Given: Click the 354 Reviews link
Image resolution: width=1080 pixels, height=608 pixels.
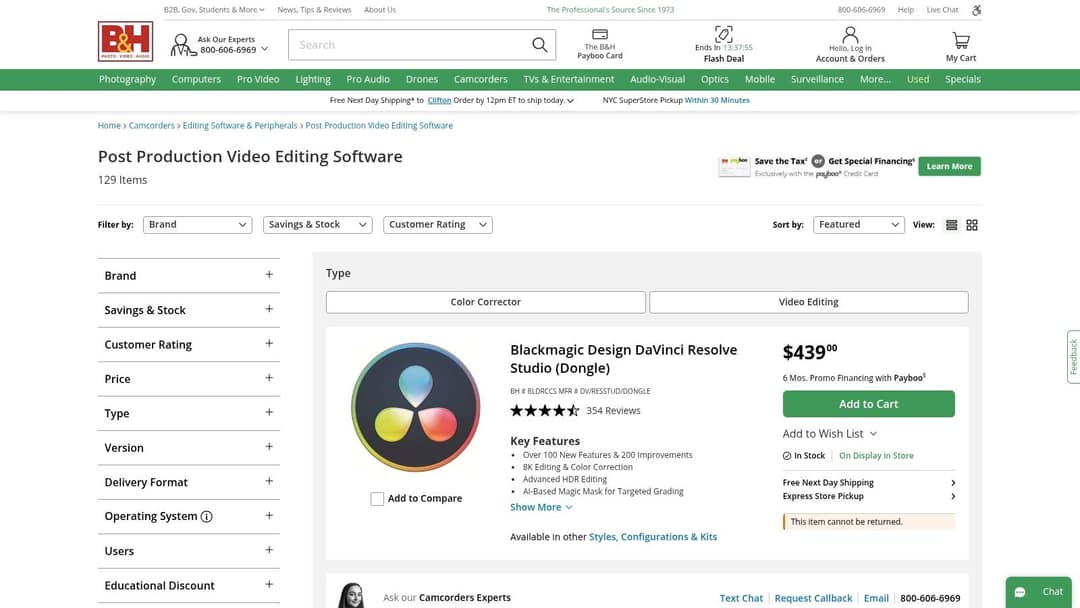Looking at the screenshot, I should 613,411.
